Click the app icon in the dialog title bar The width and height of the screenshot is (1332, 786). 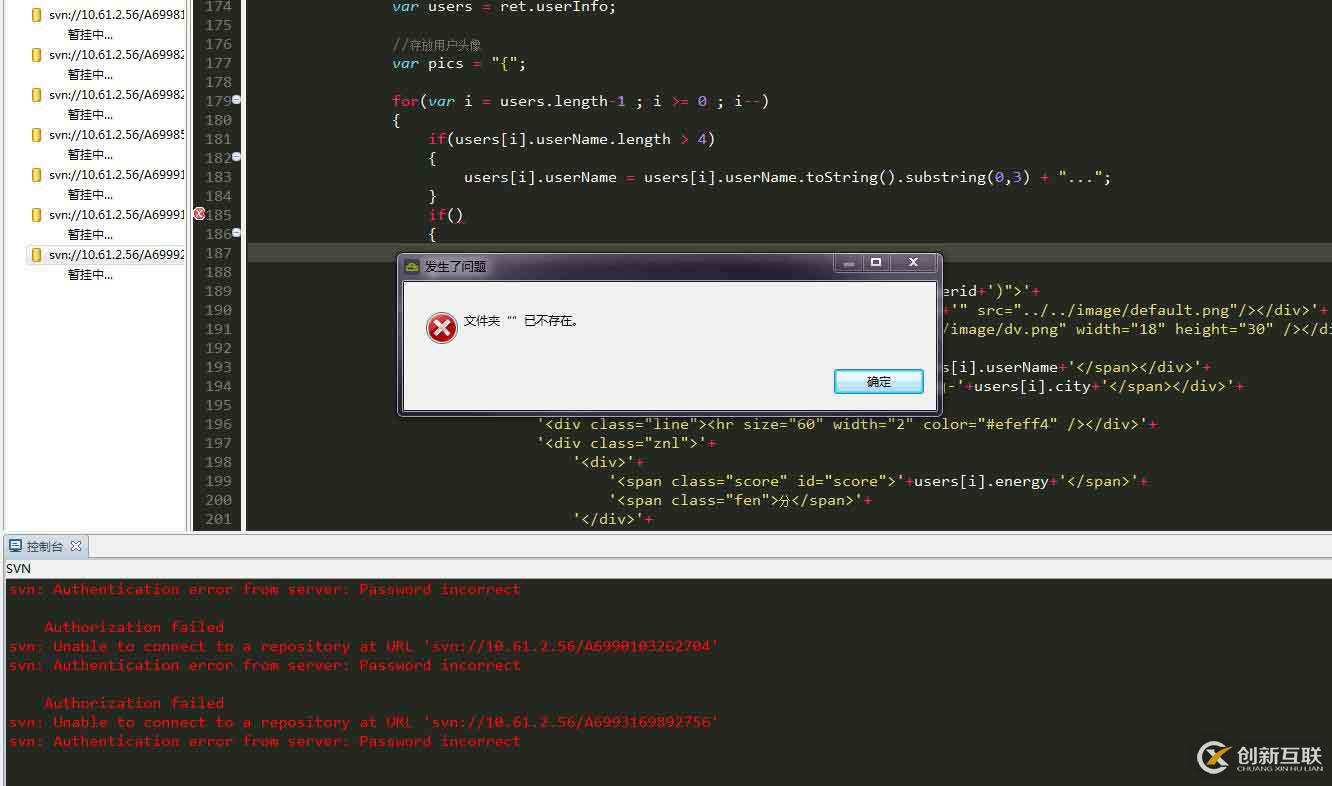pyautogui.click(x=412, y=267)
